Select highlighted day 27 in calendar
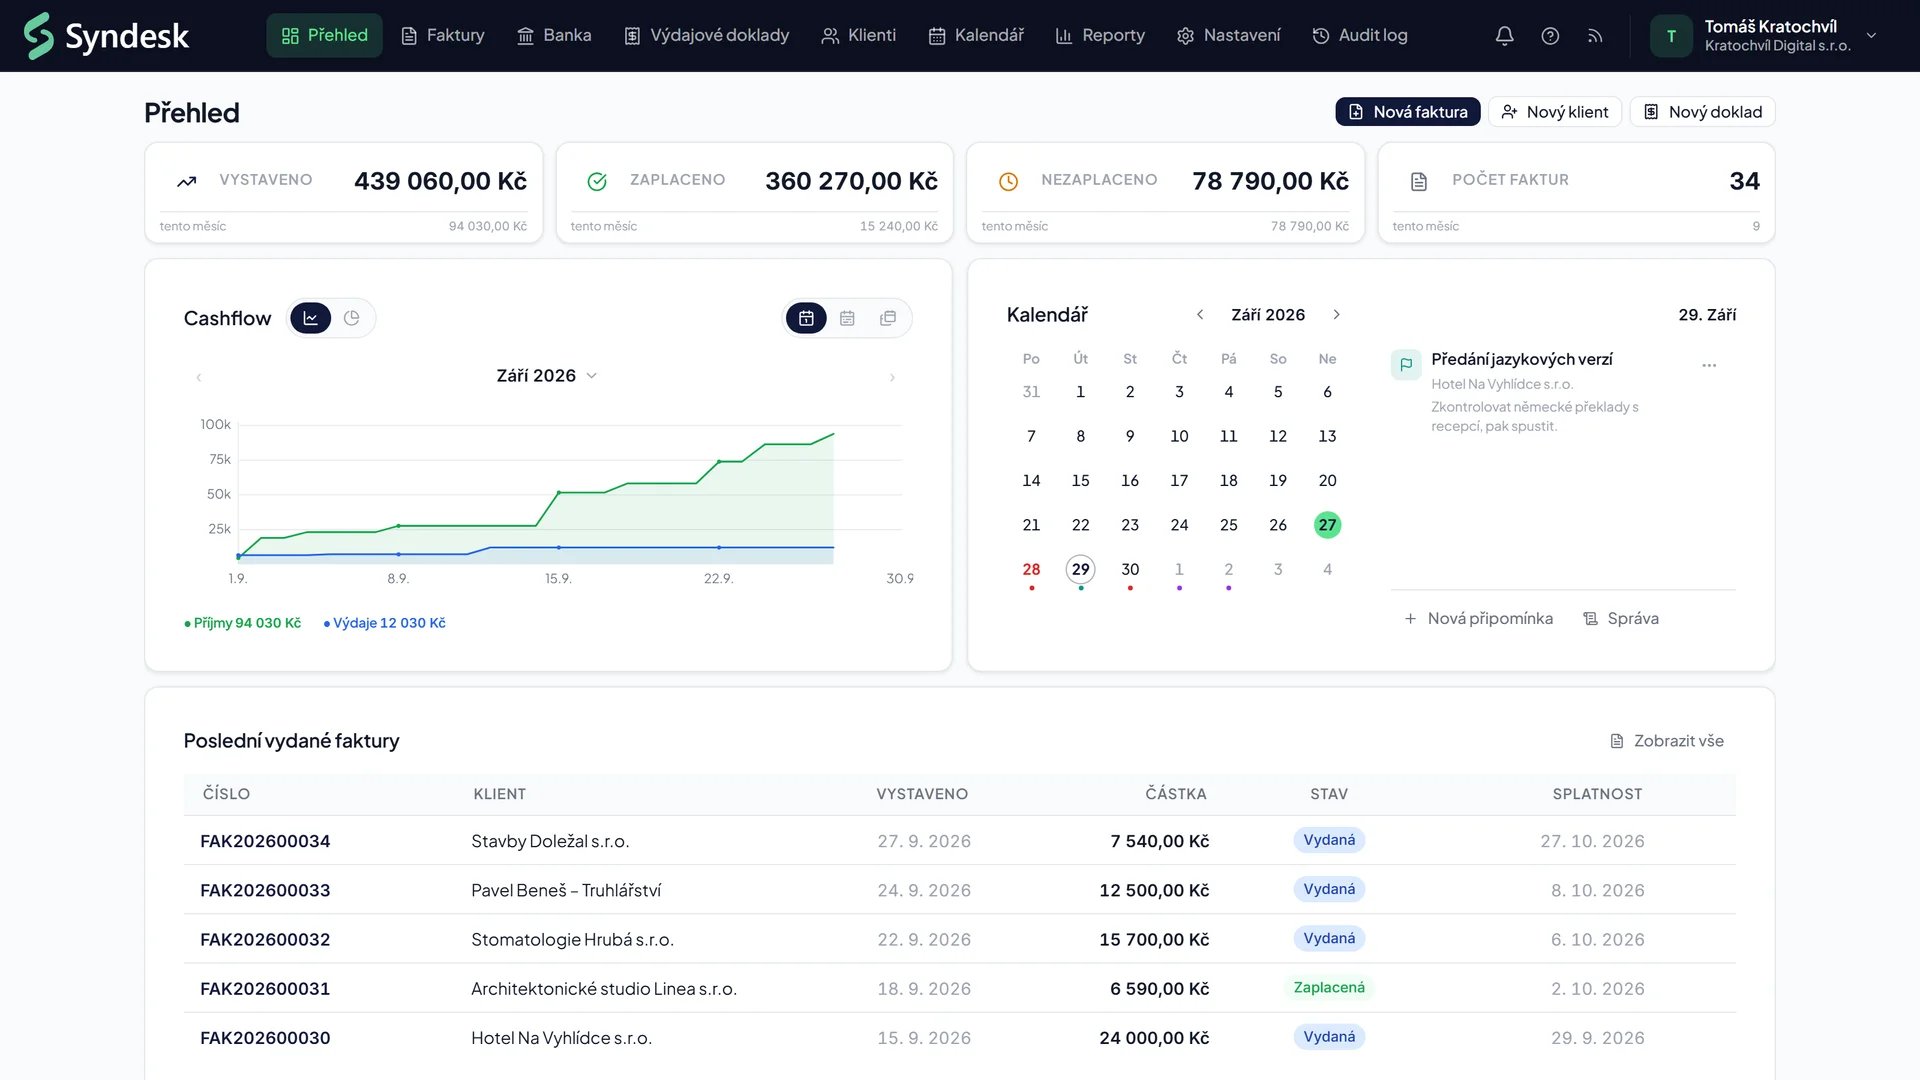The width and height of the screenshot is (1920, 1080). (x=1327, y=525)
